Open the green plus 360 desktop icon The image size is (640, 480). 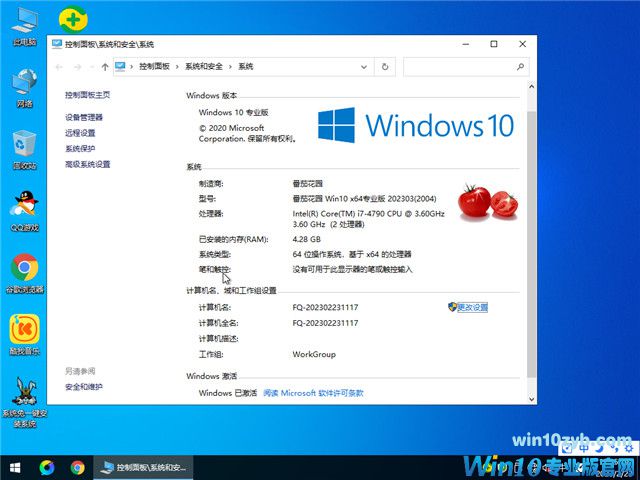point(73,19)
